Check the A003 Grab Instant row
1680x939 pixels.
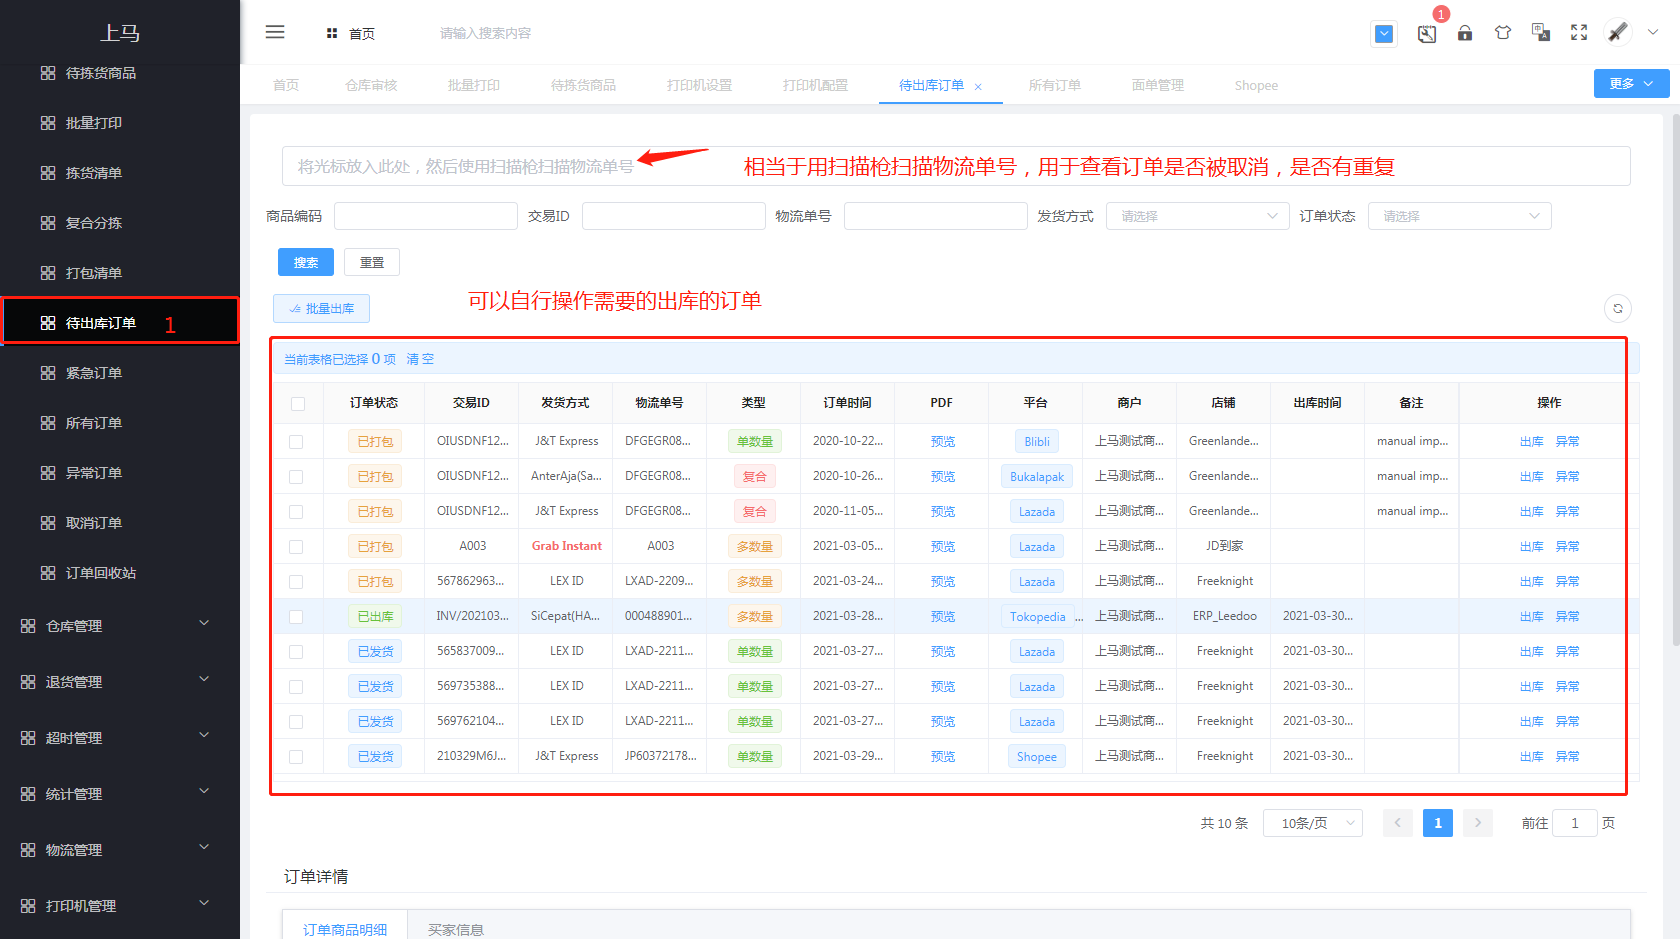pyautogui.click(x=296, y=547)
